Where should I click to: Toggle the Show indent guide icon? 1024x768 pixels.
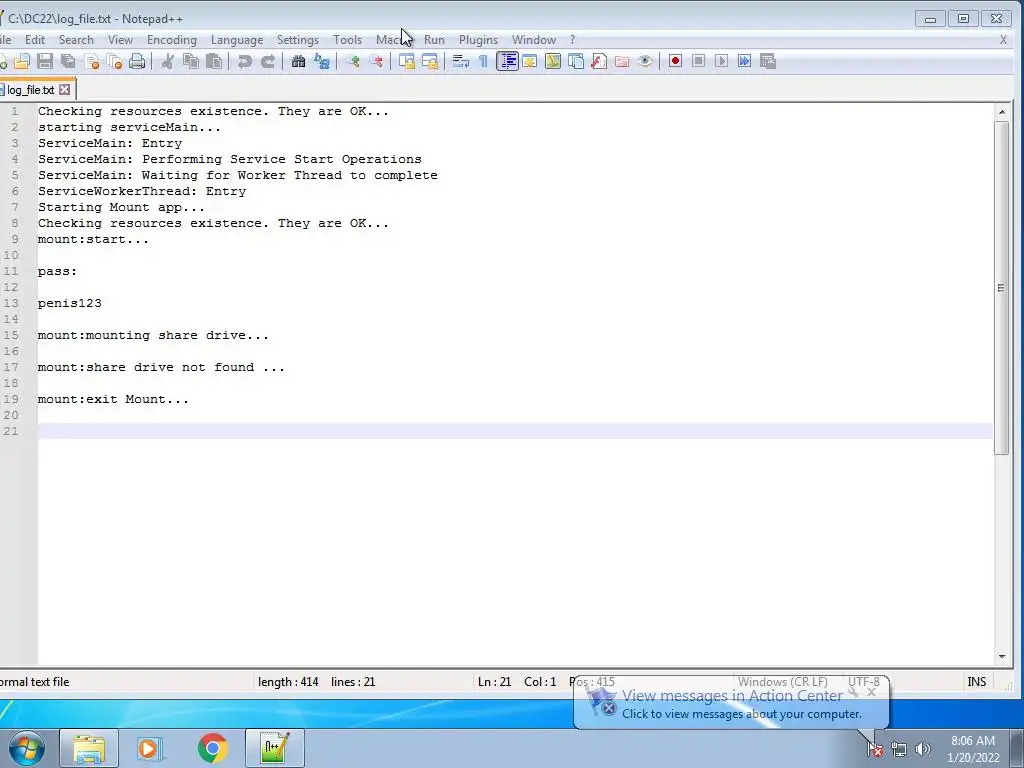507,61
